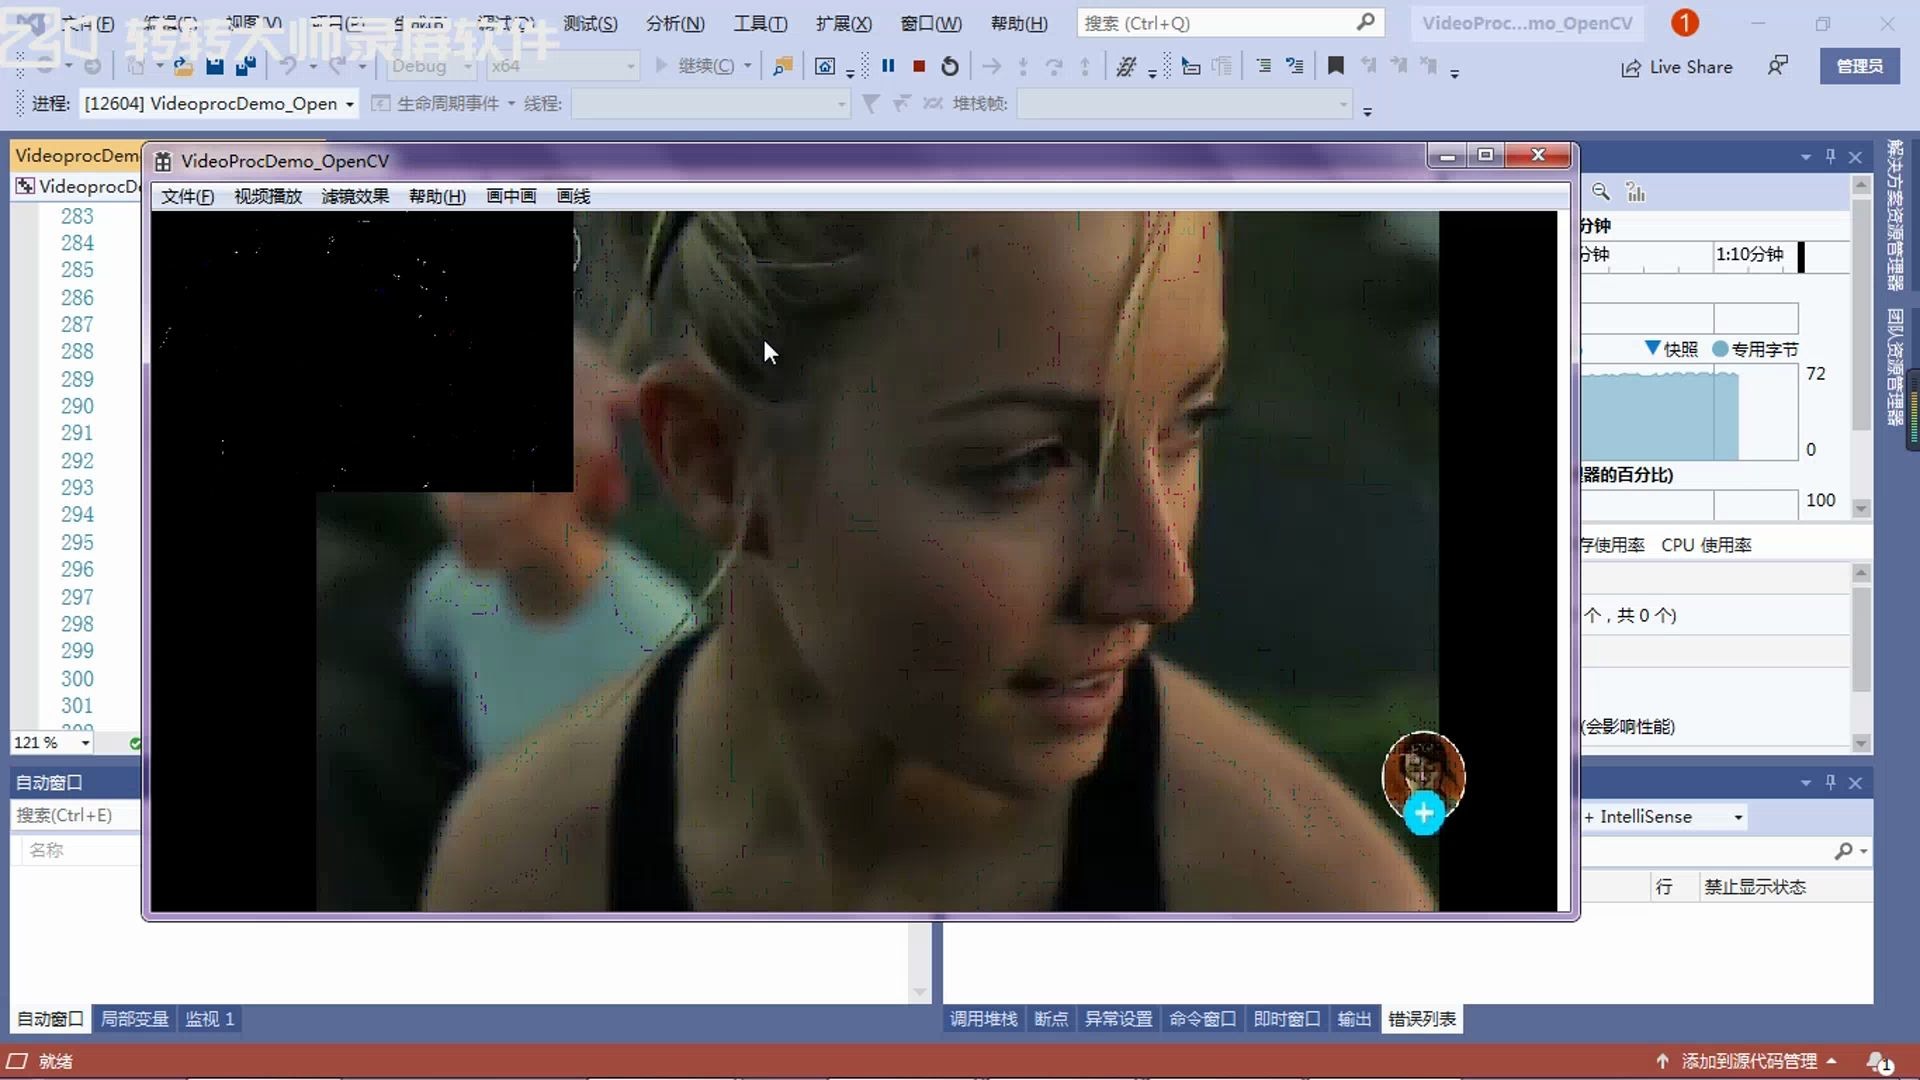1920x1080 pixels.
Task: Restart the debug session
Action: pos(950,66)
